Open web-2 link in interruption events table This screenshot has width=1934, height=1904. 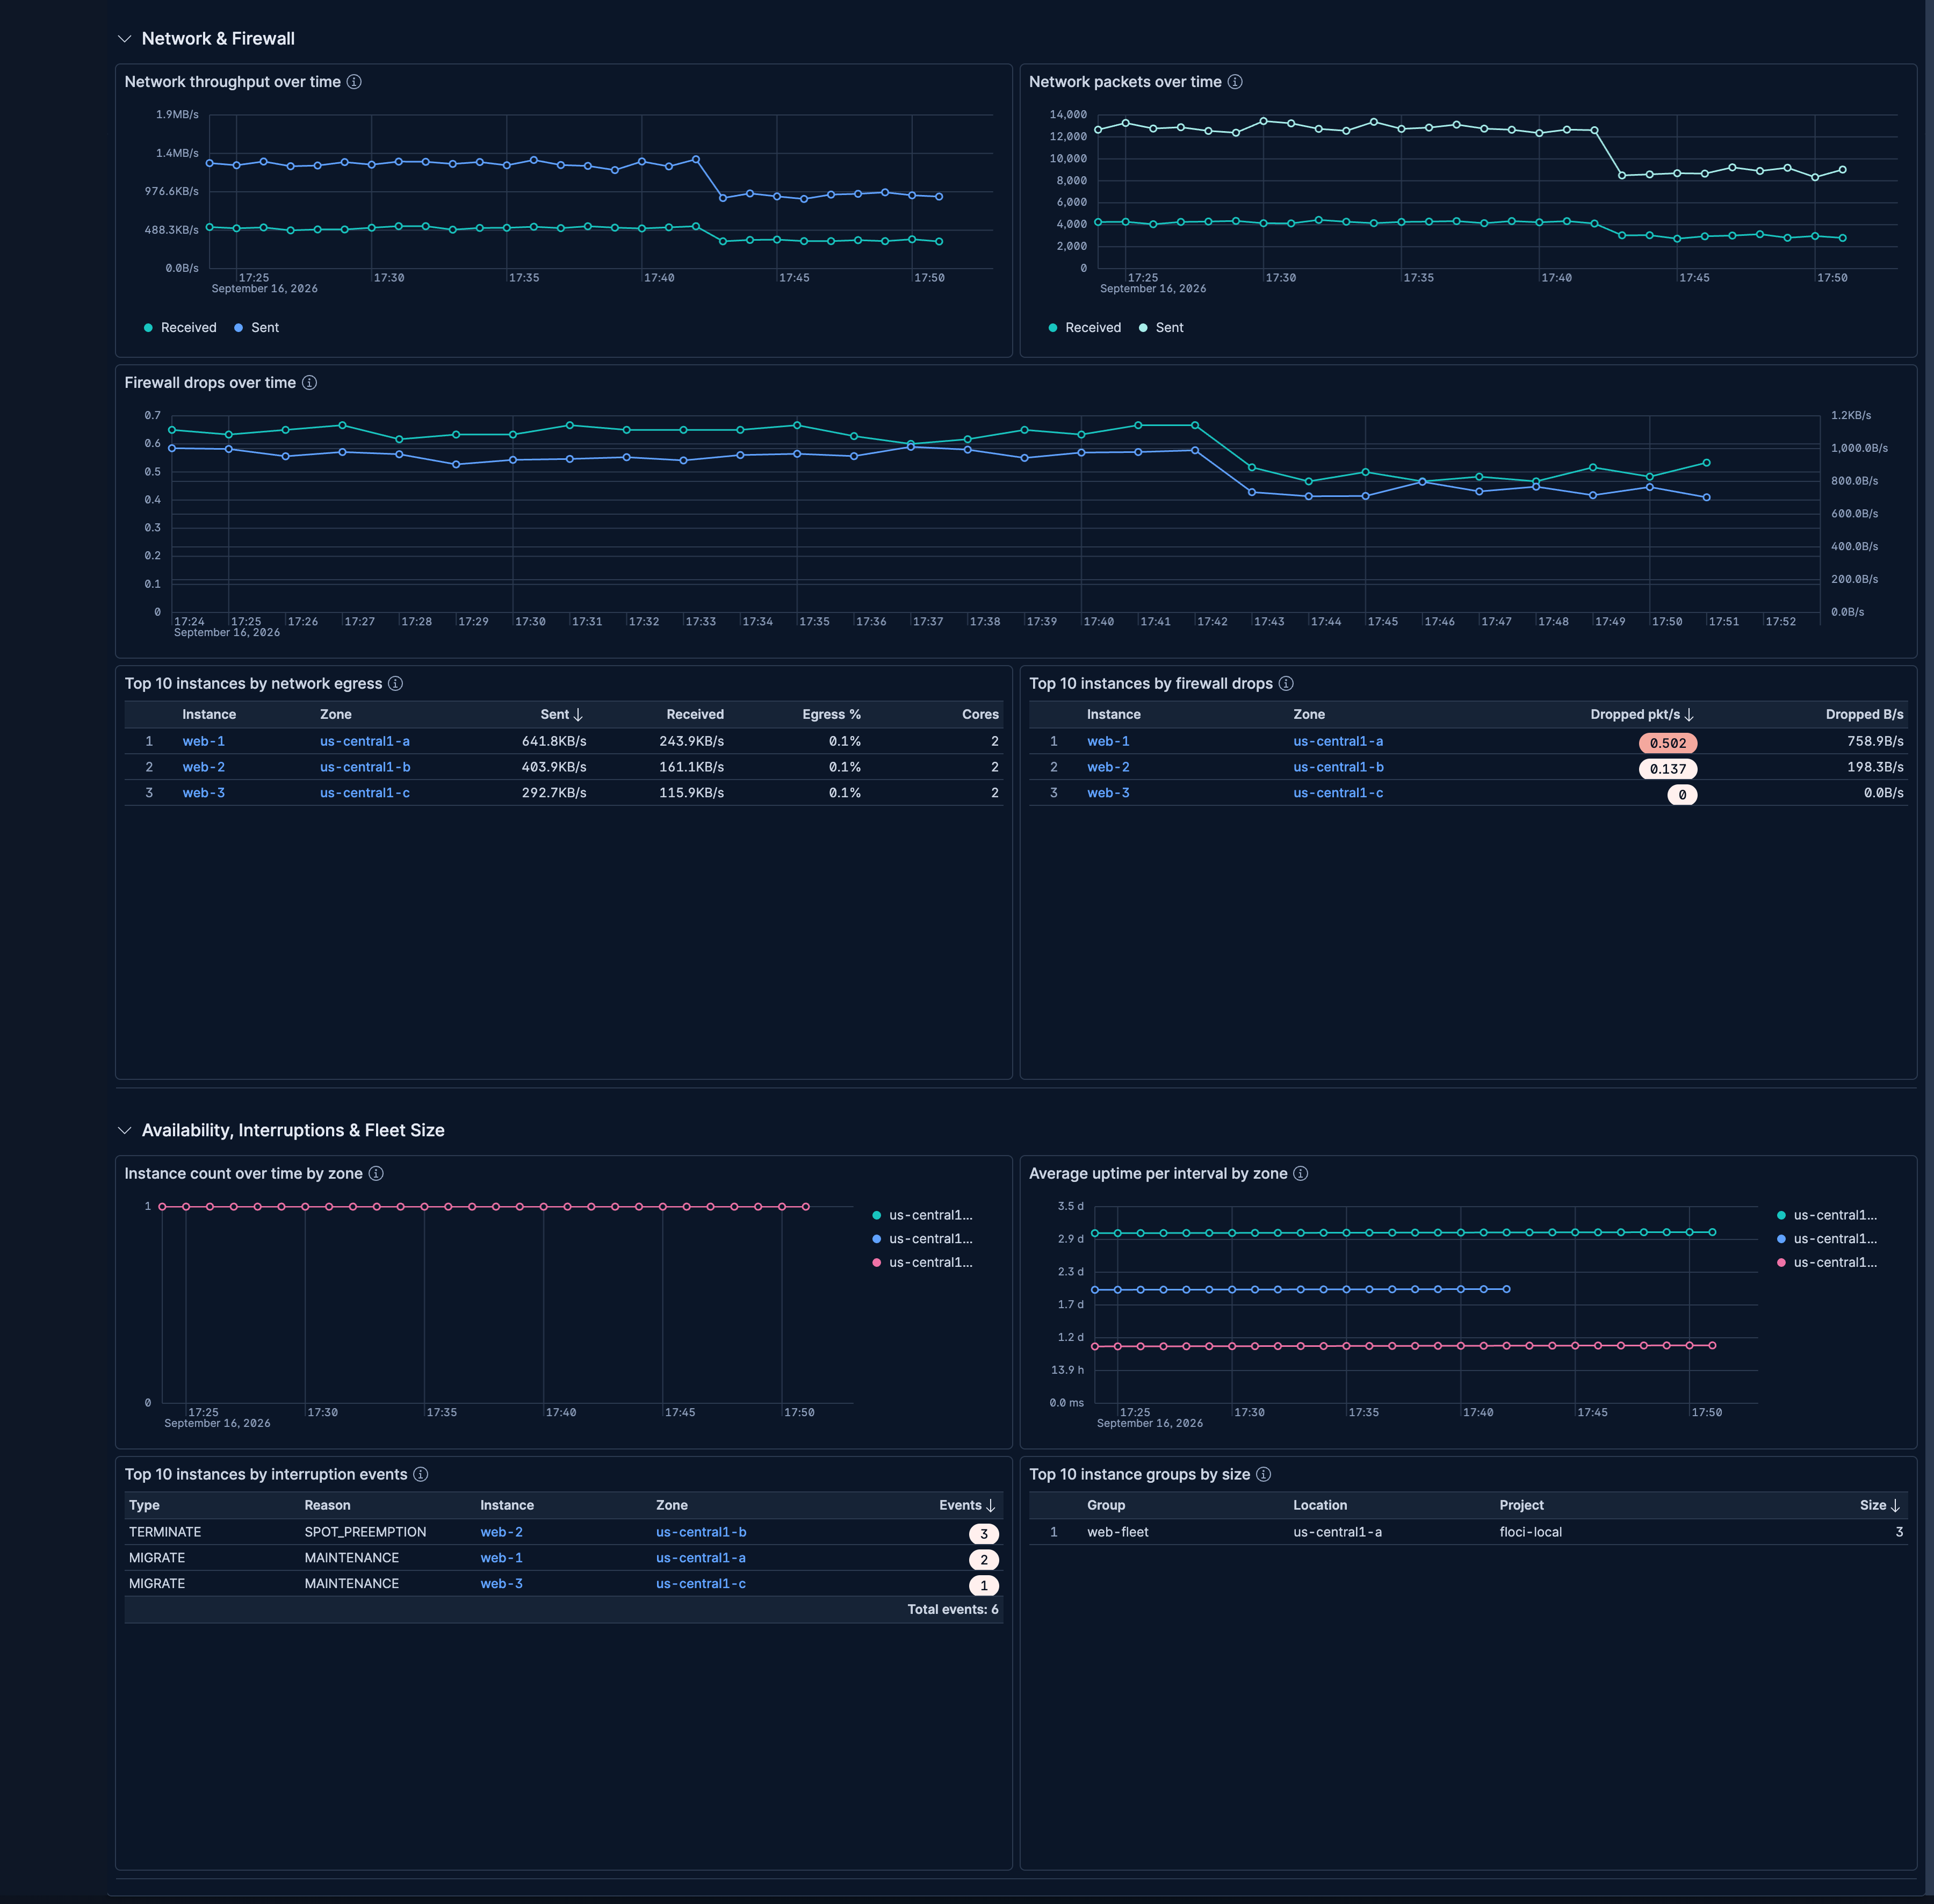tap(501, 1533)
